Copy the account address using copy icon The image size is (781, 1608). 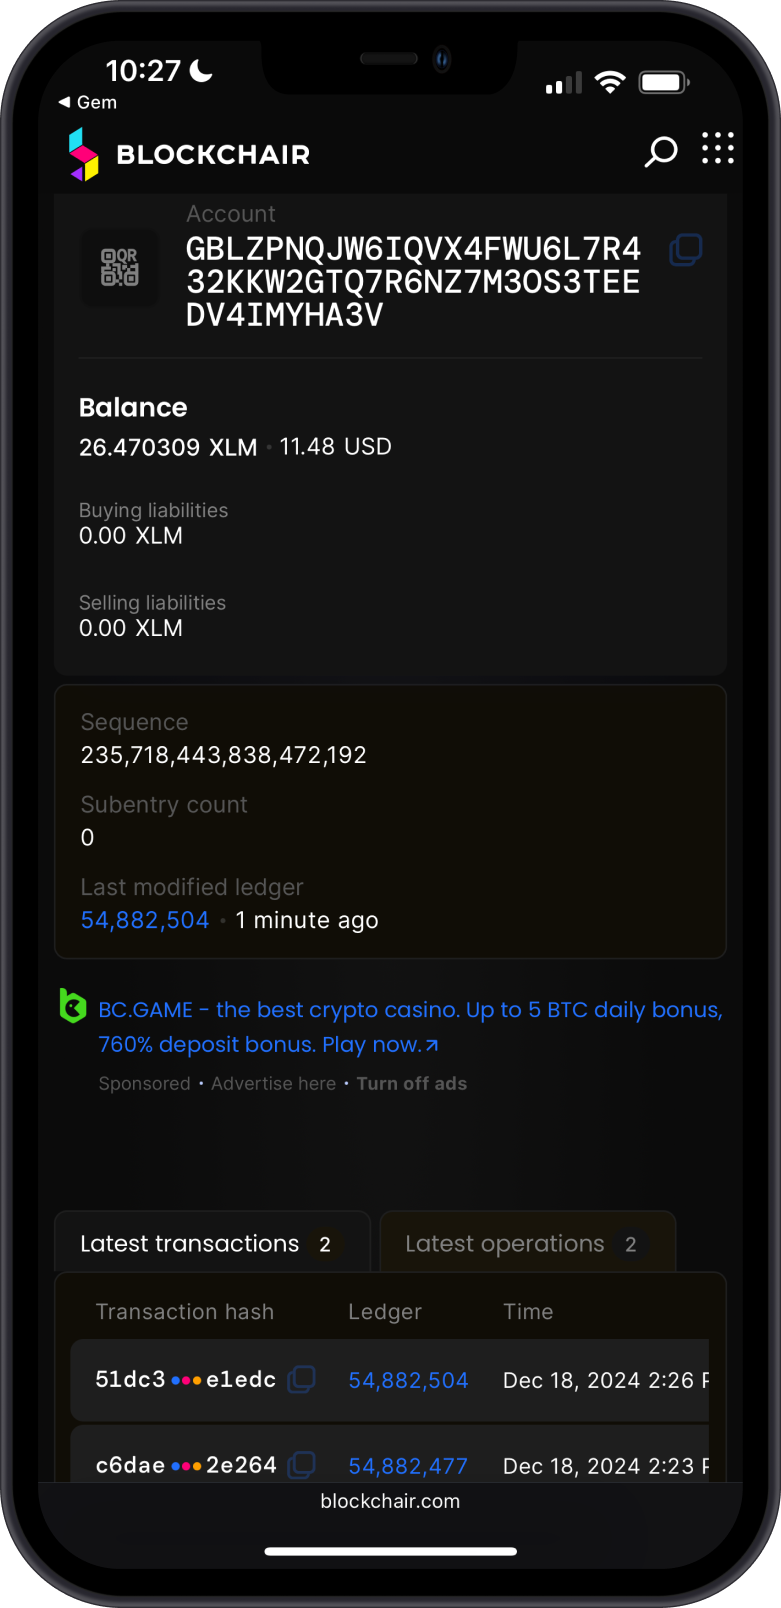tap(686, 249)
